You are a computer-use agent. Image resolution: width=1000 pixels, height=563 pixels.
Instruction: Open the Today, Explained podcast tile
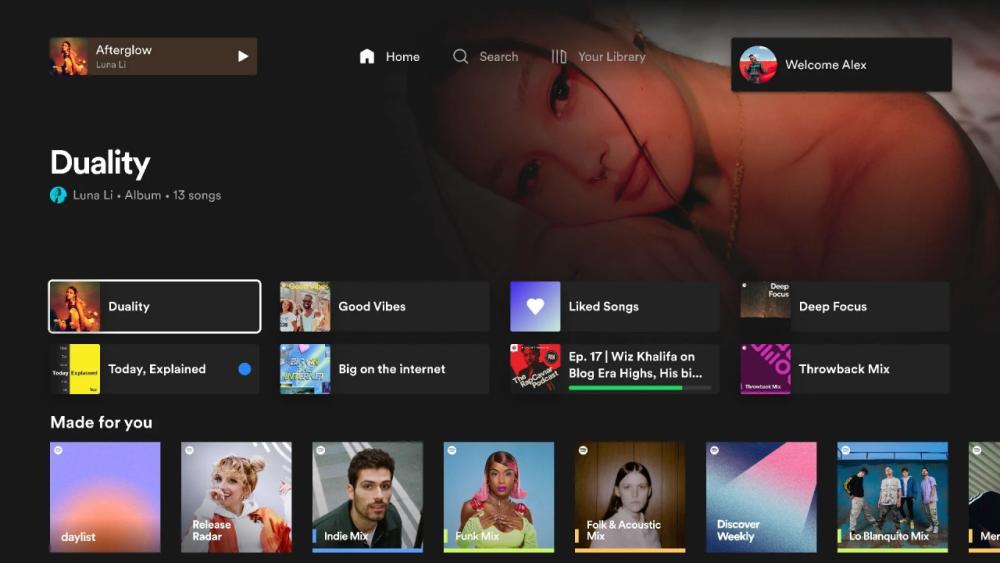pyautogui.click(x=154, y=369)
